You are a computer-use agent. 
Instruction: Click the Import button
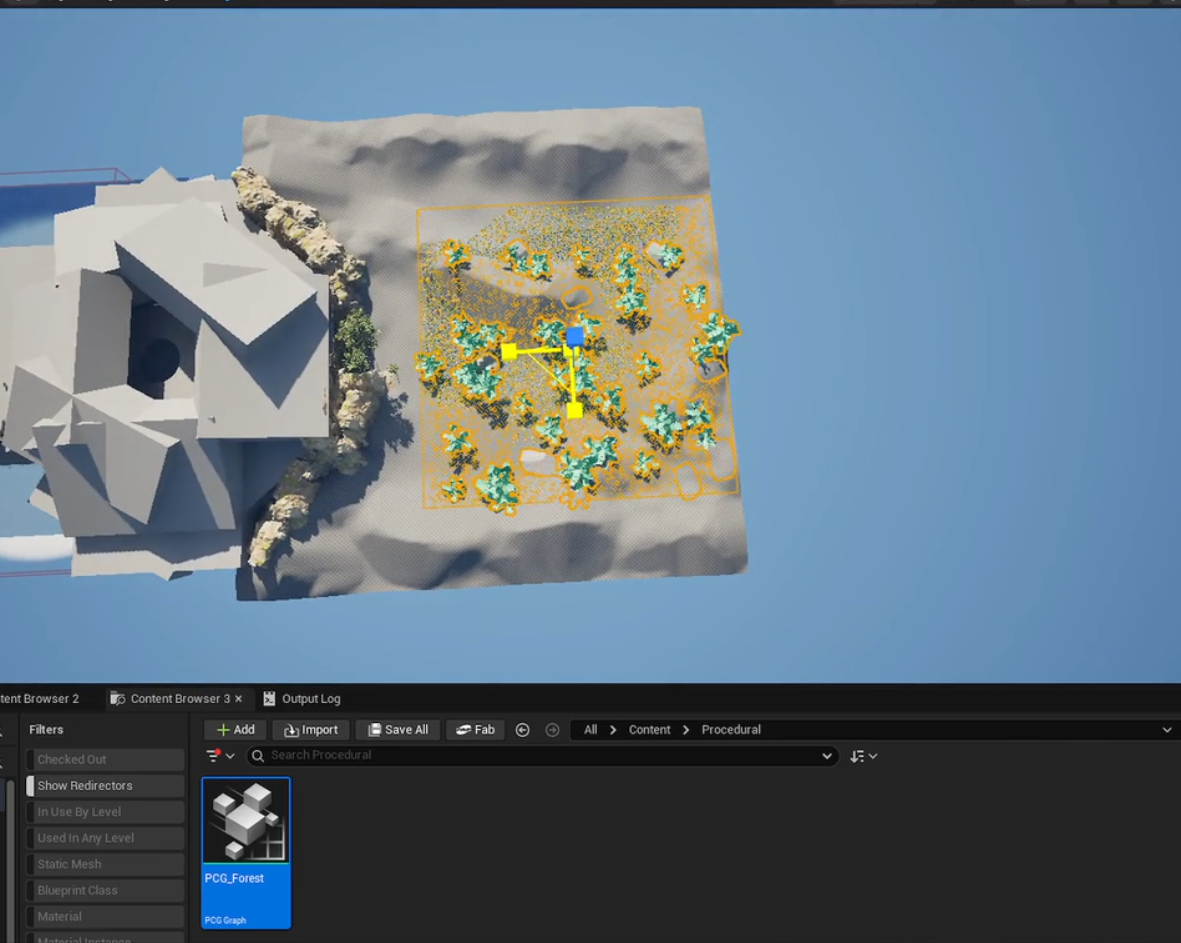click(310, 730)
